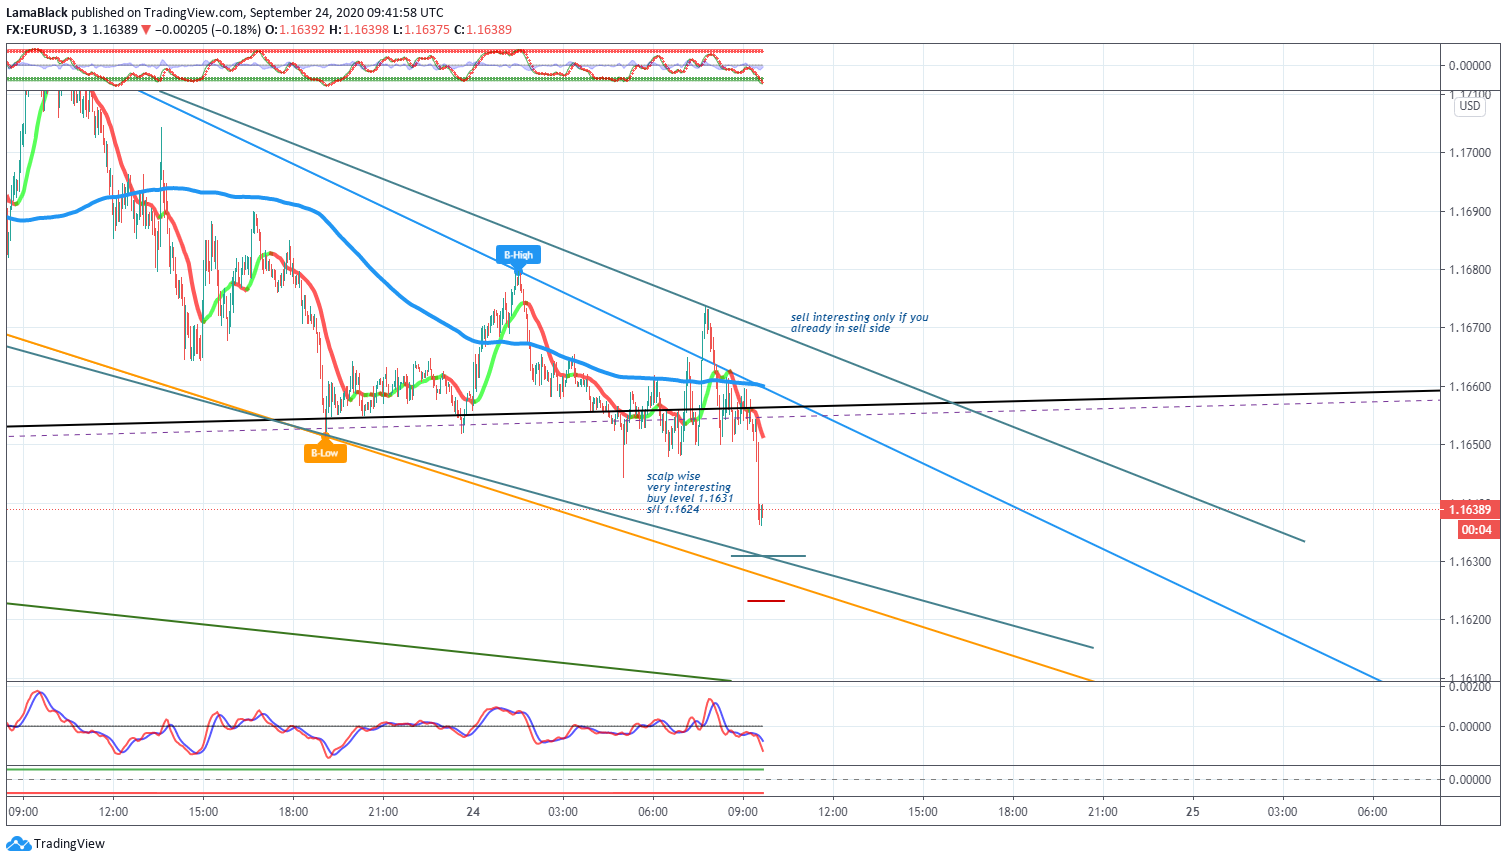1507x862 pixels.
Task: Click the TradingView brand text
Action: pos(69,844)
